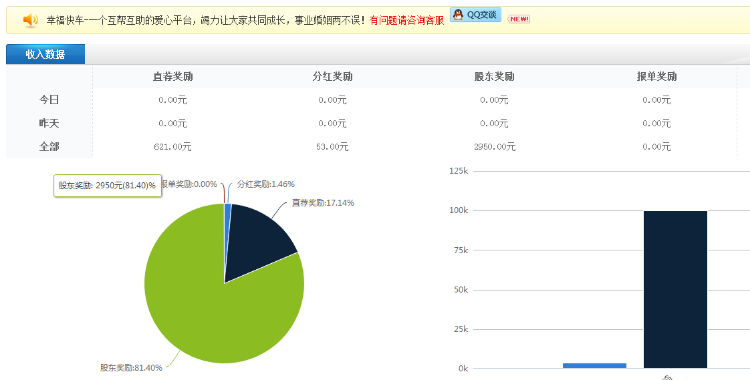
Task: Click the 0k axis label
Action: [463, 369]
